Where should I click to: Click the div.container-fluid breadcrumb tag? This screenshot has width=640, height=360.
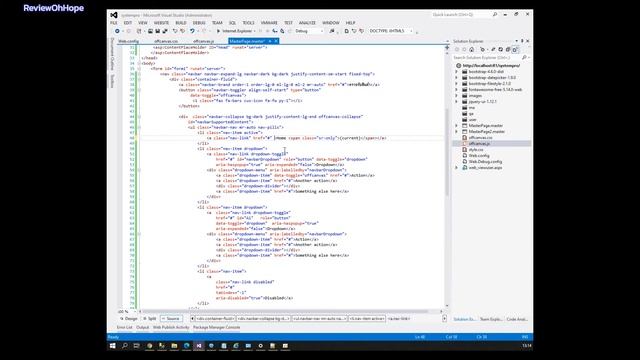coord(215,318)
